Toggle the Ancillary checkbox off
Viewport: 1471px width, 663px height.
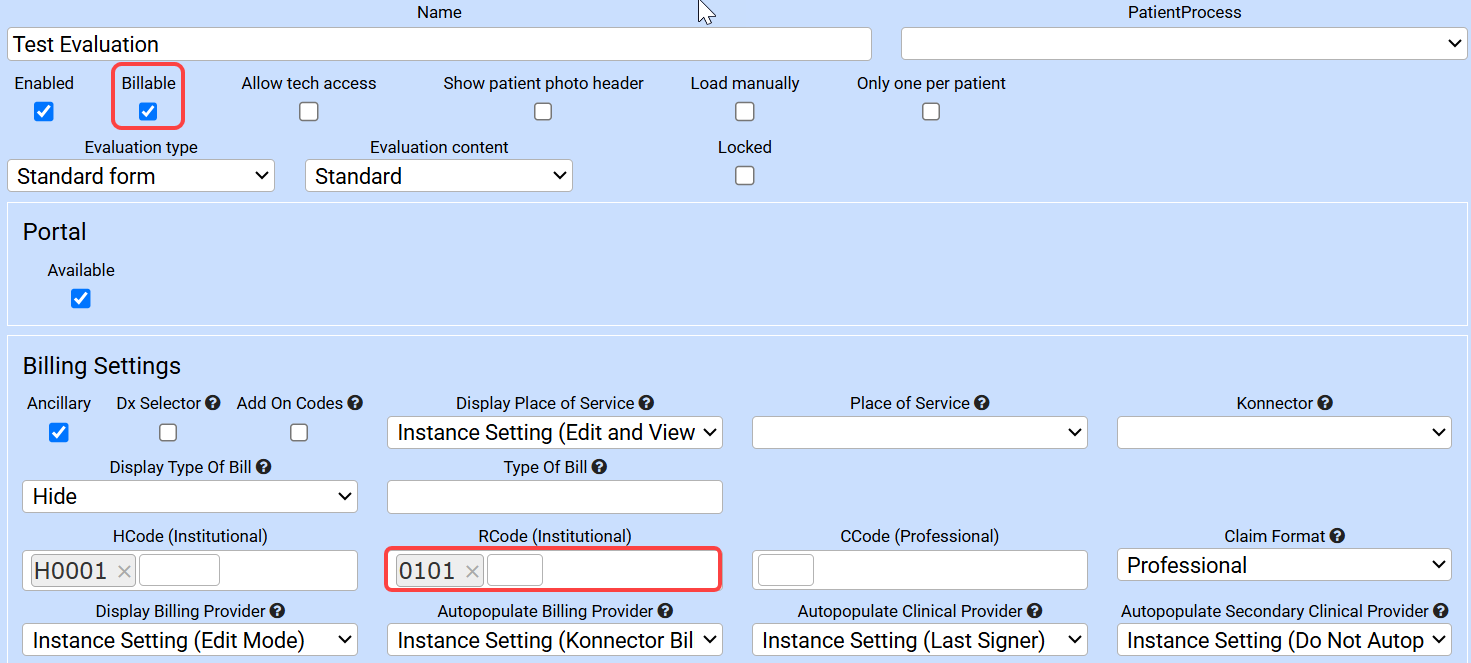click(x=59, y=432)
